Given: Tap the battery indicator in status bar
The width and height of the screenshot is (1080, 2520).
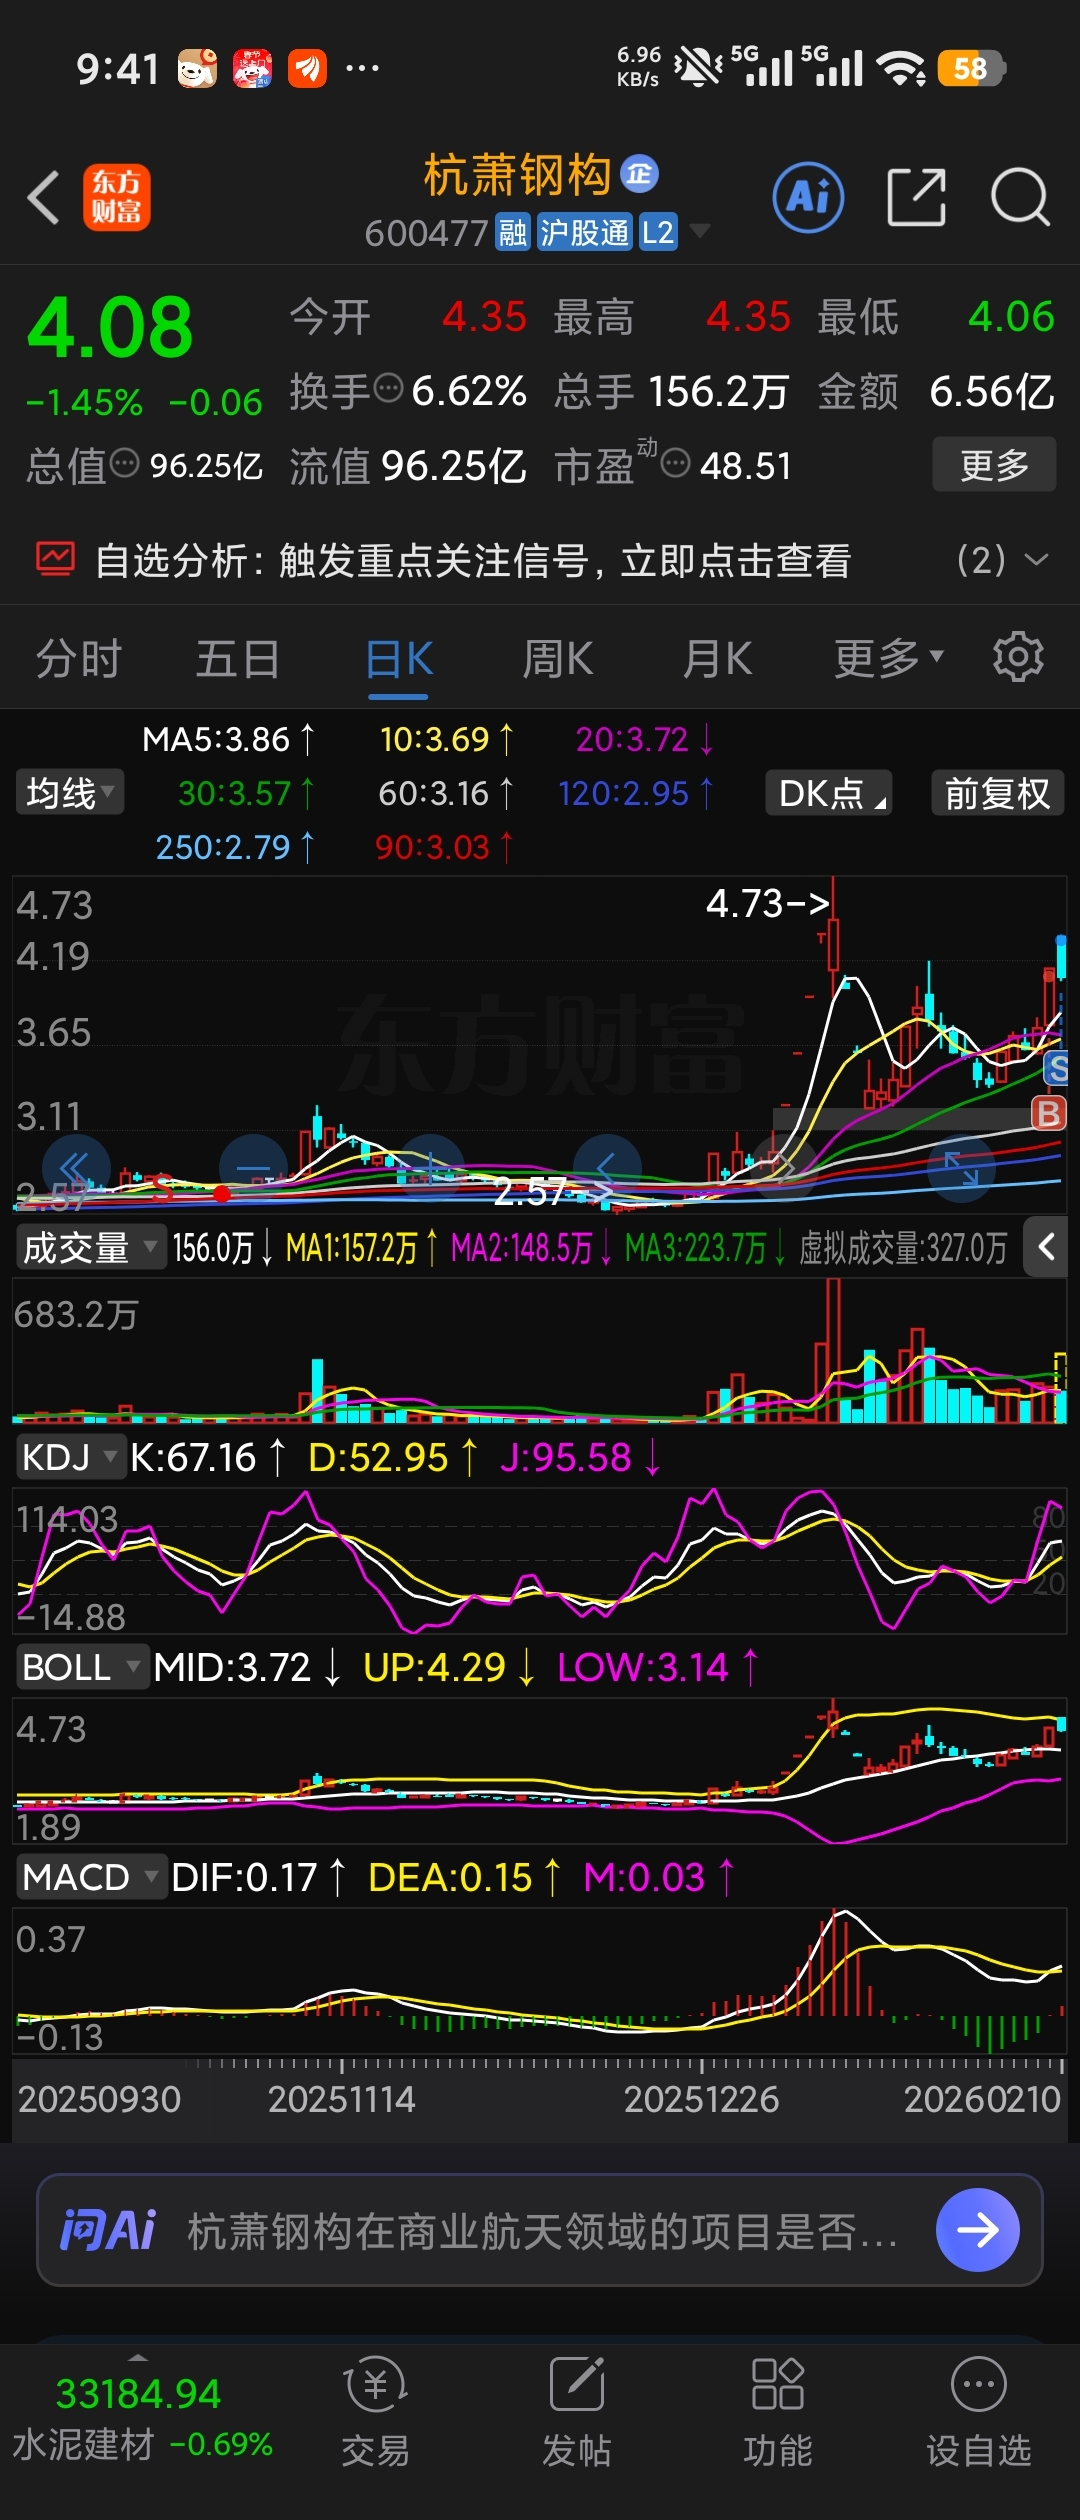Looking at the screenshot, I should (972, 68).
